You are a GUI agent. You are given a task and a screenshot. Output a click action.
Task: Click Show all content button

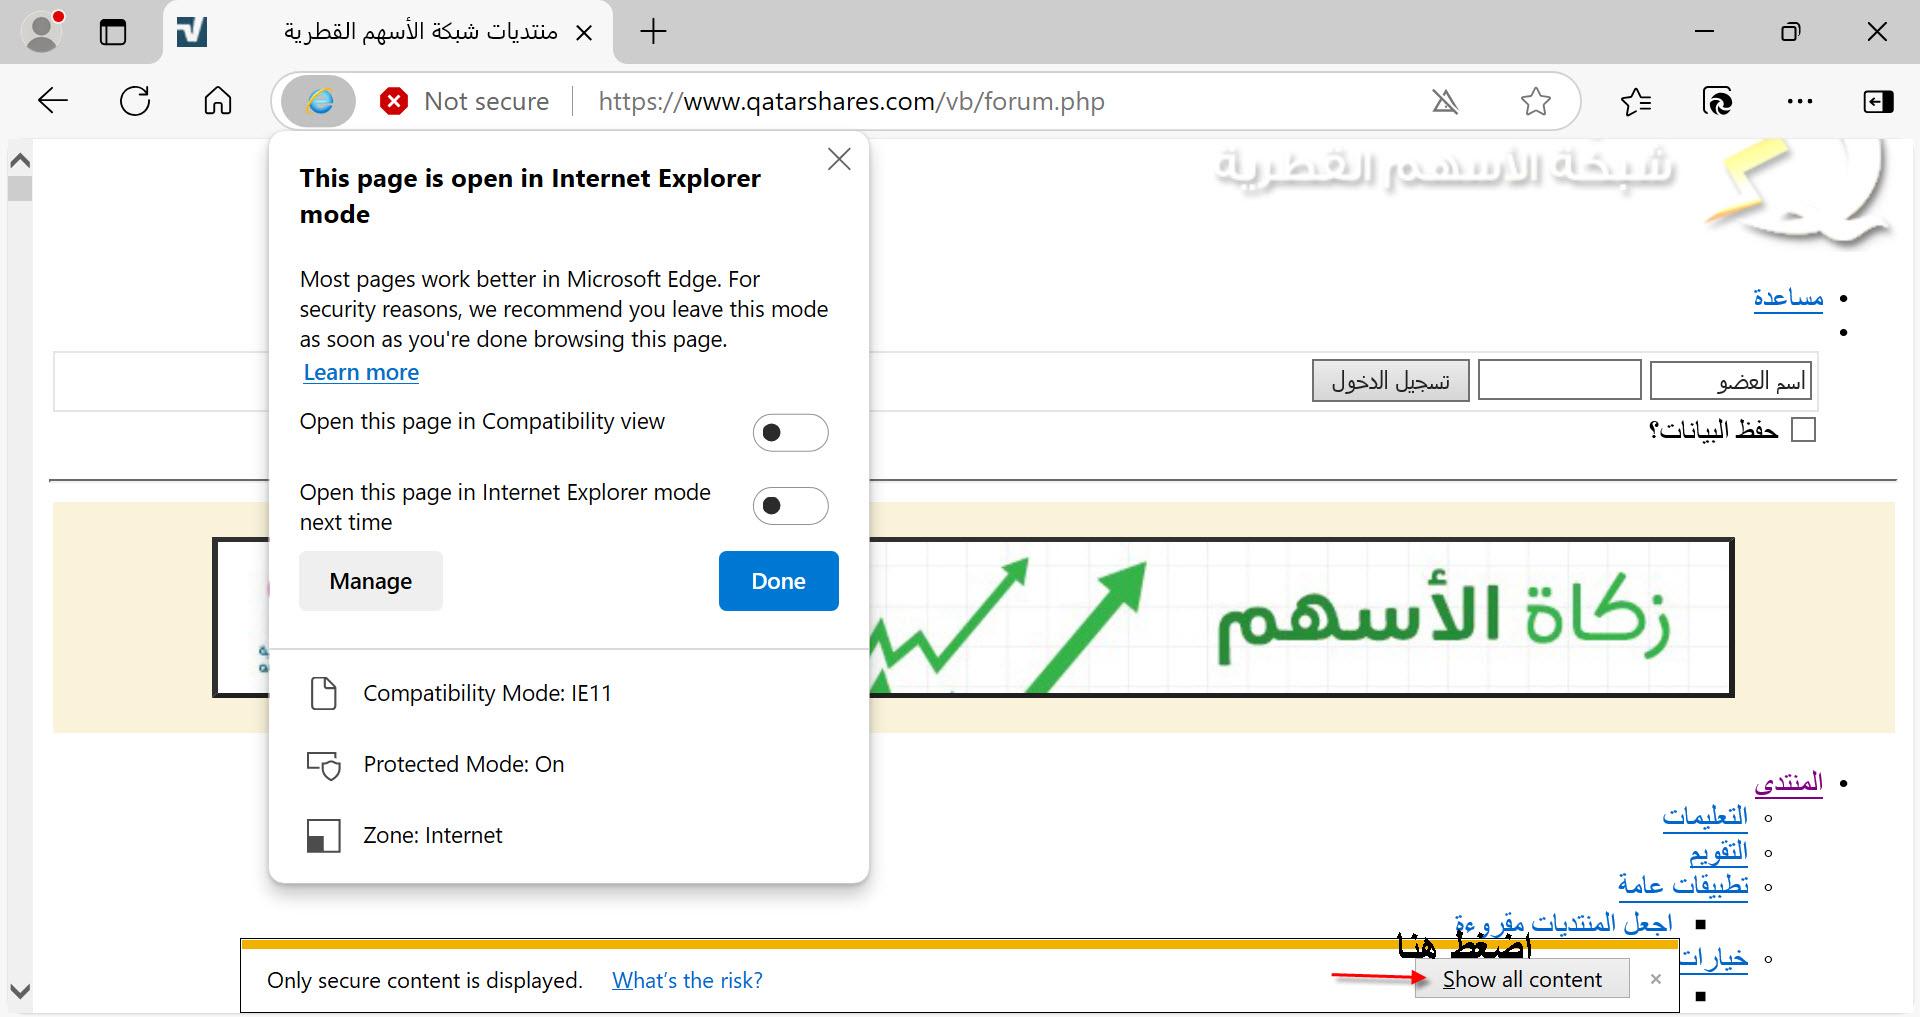click(x=1522, y=980)
